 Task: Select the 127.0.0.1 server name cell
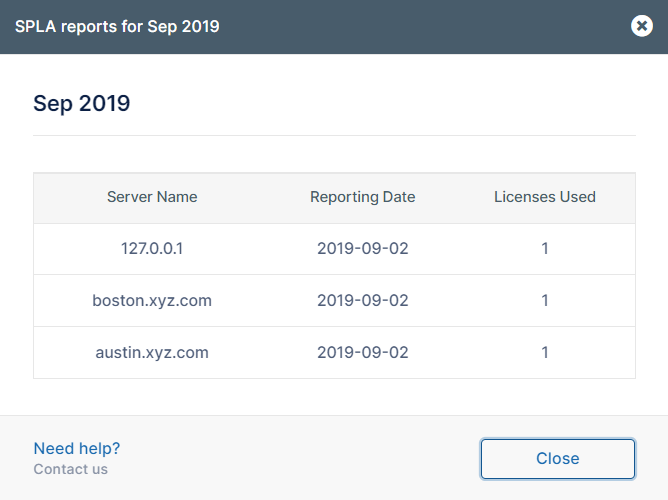pyautogui.click(x=152, y=249)
